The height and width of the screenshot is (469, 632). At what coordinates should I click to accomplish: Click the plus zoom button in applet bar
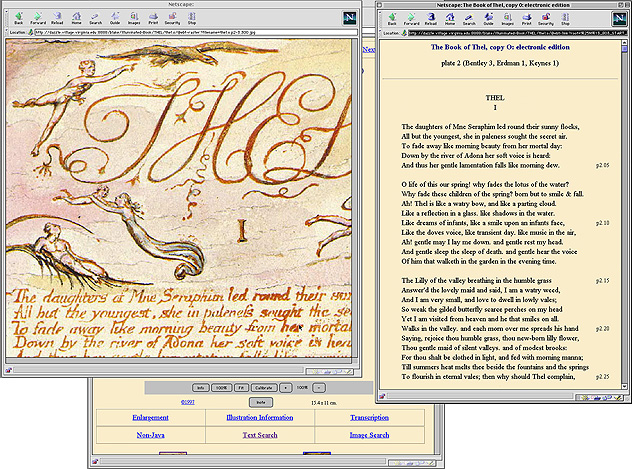point(286,388)
